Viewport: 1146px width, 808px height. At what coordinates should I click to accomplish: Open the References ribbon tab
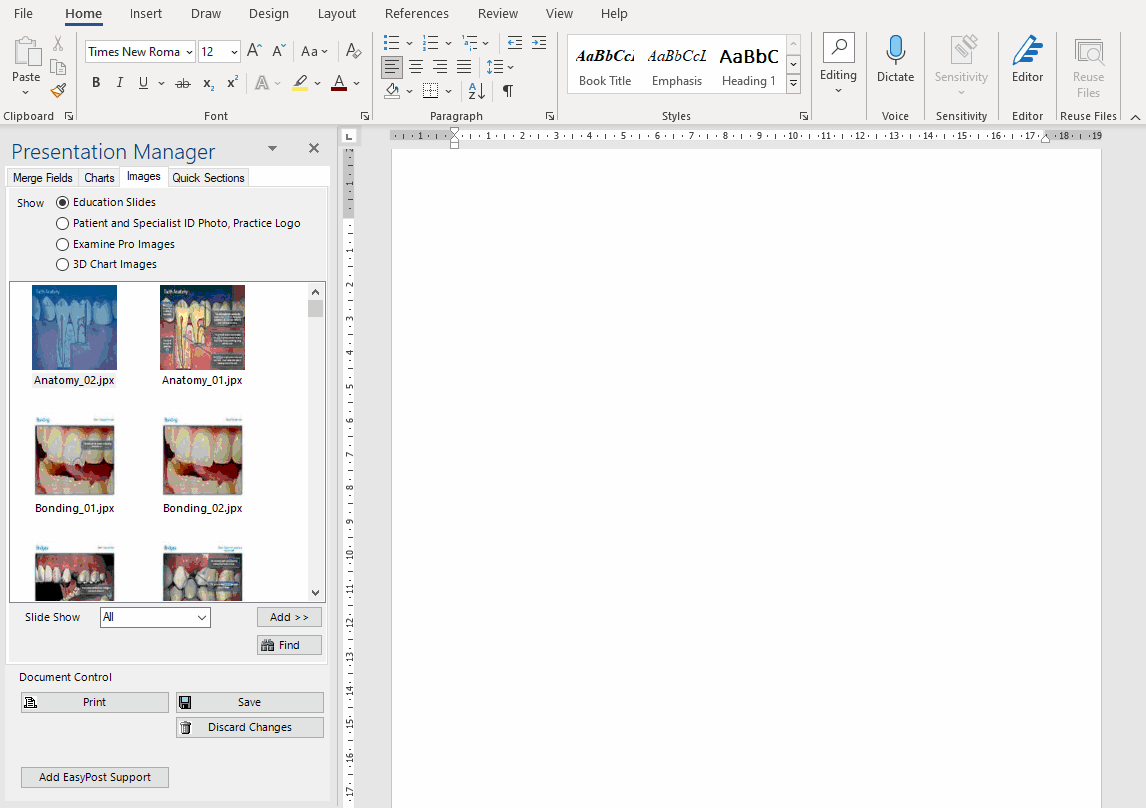pyautogui.click(x=416, y=14)
